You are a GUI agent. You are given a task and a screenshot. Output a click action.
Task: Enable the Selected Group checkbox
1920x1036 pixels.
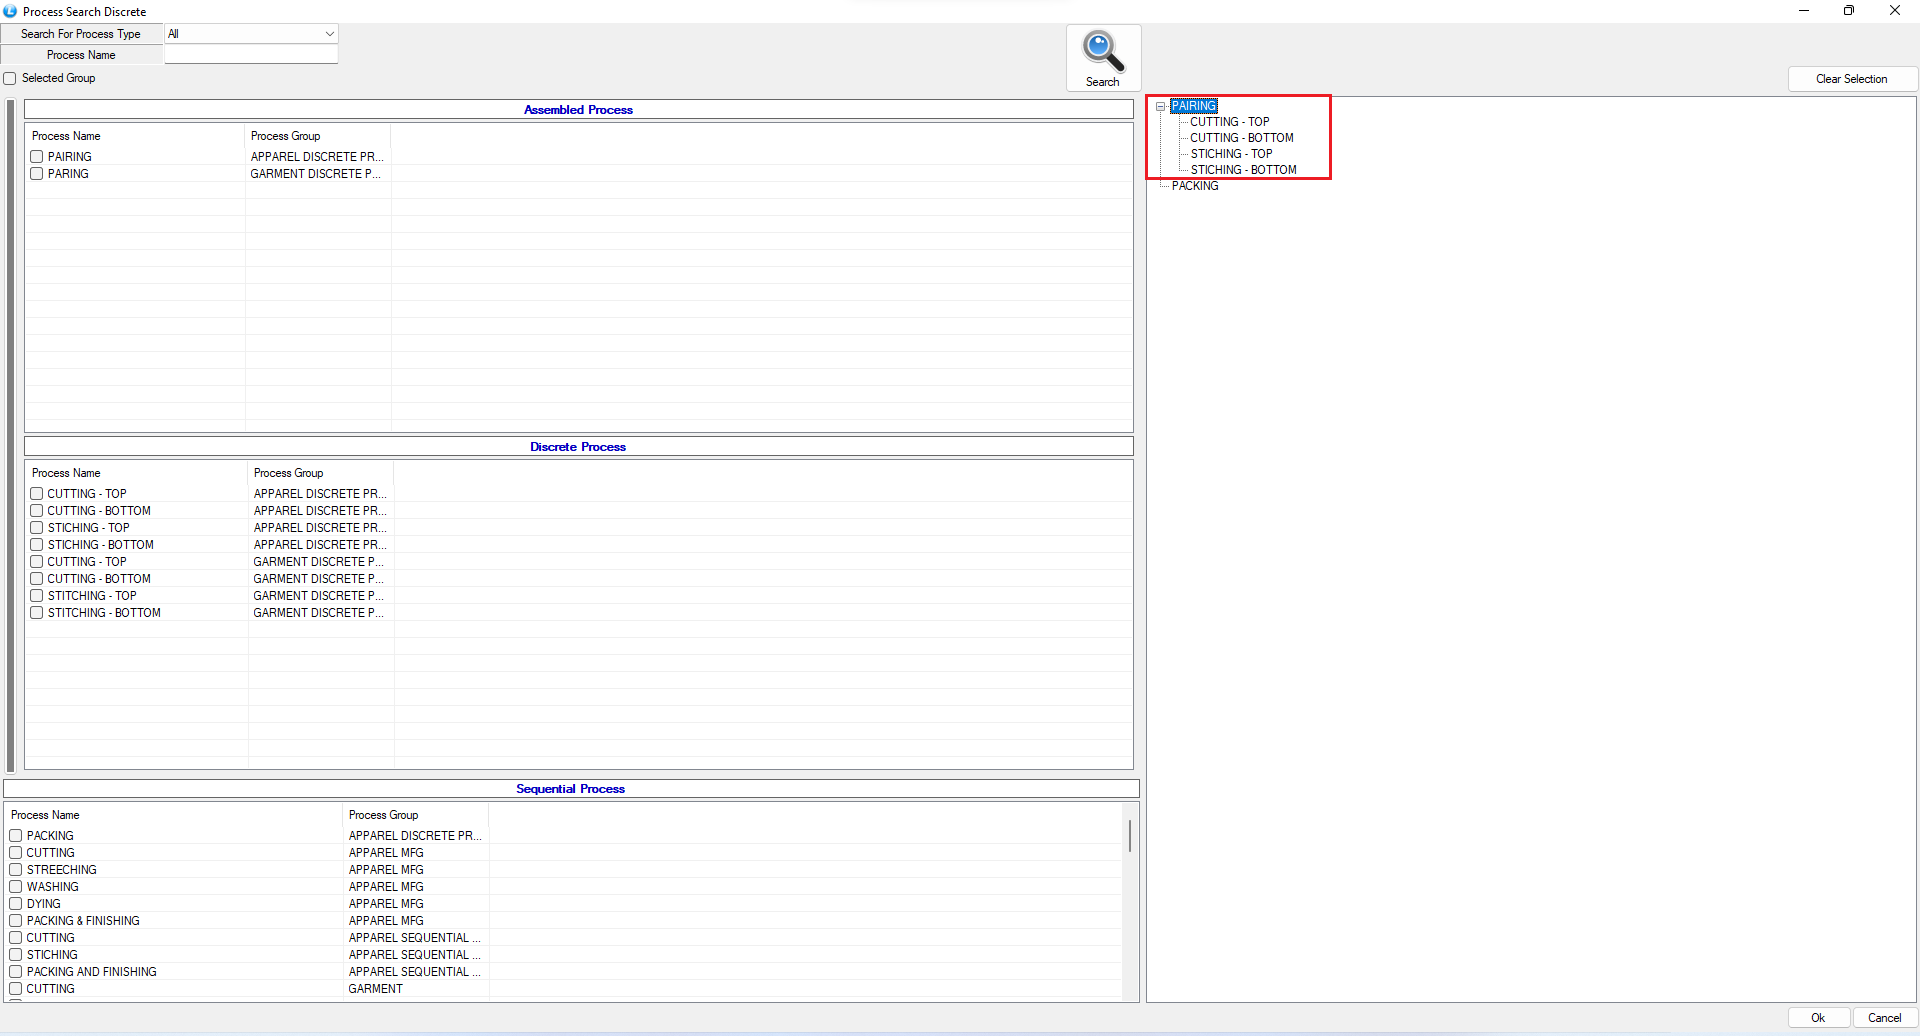tap(10, 78)
